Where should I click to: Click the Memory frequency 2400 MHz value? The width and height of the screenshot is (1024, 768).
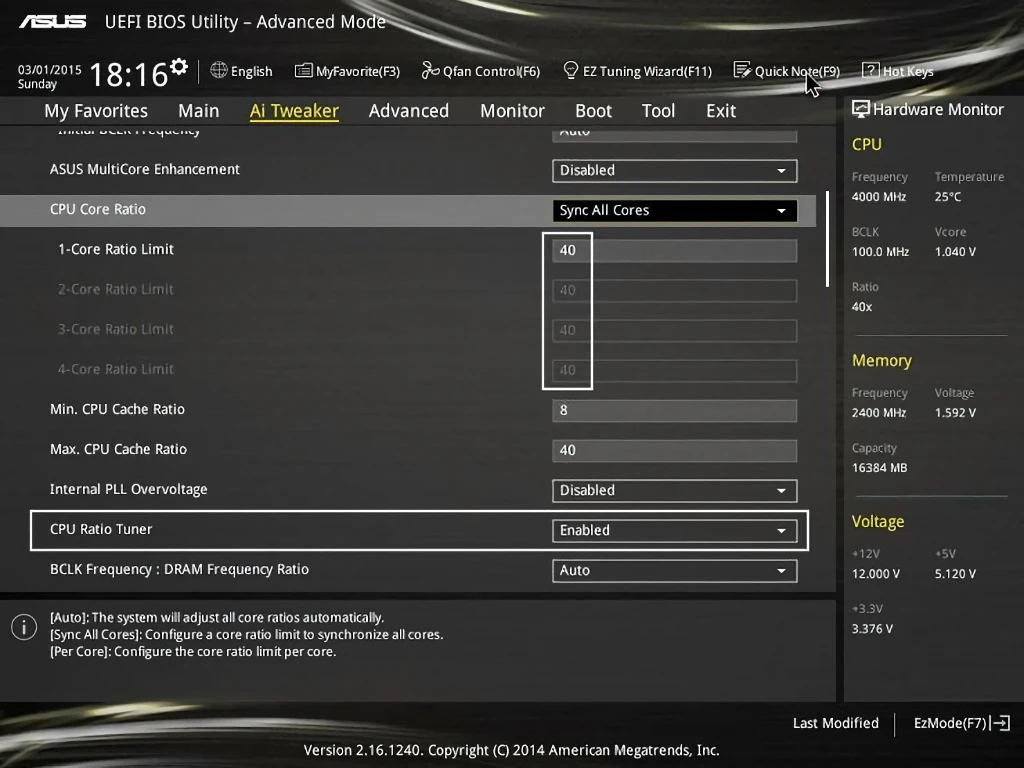(x=879, y=413)
